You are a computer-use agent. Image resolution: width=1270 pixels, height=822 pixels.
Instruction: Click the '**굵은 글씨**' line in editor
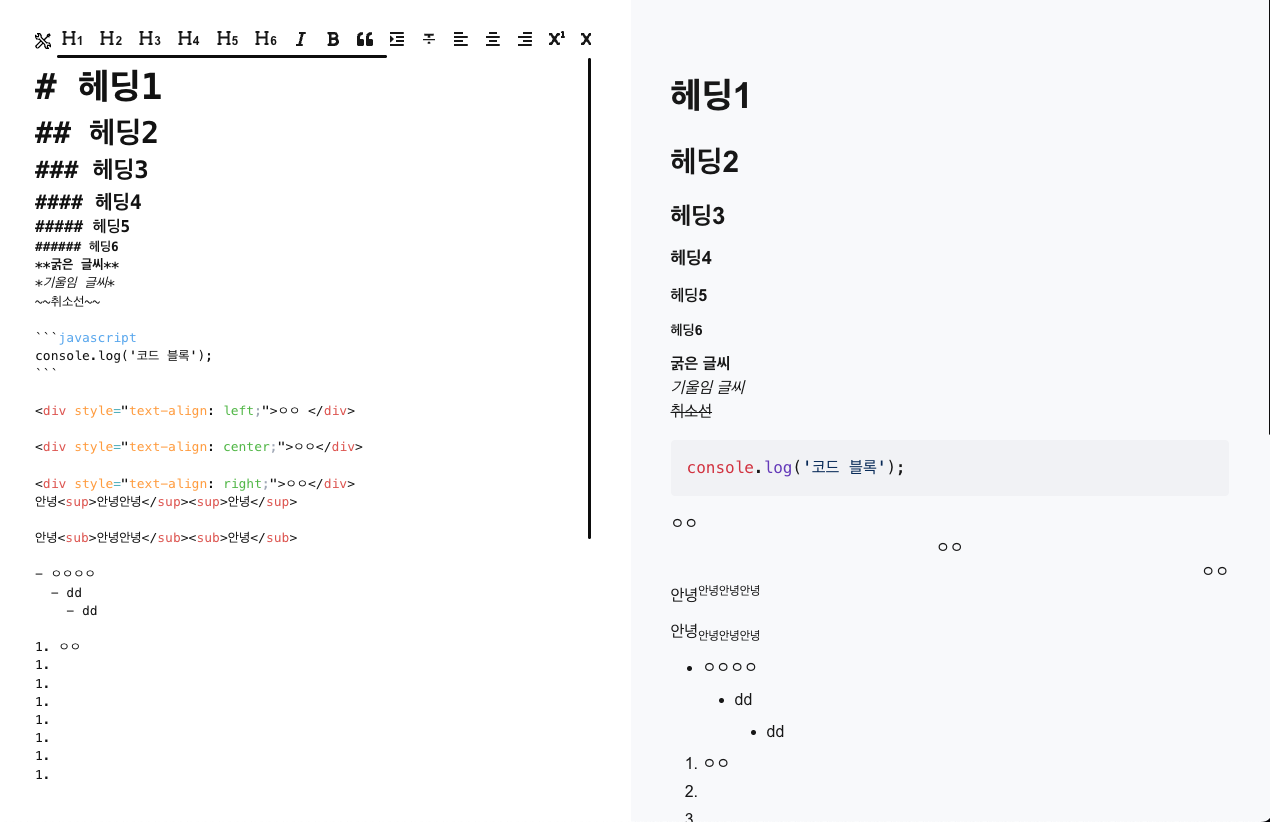tap(77, 265)
